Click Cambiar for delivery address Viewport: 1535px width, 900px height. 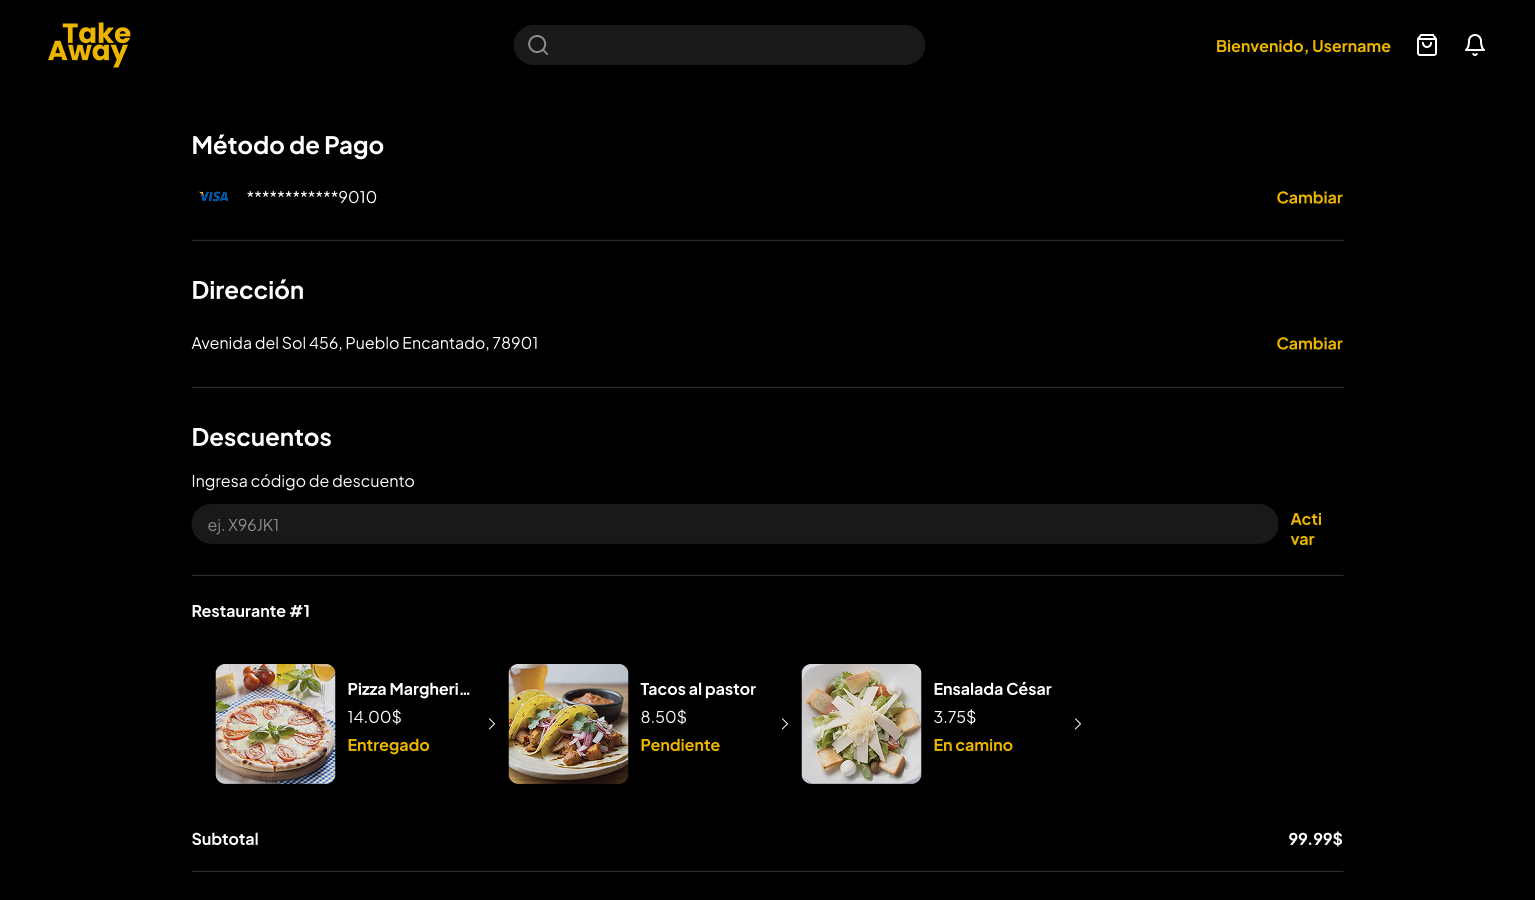(x=1308, y=344)
